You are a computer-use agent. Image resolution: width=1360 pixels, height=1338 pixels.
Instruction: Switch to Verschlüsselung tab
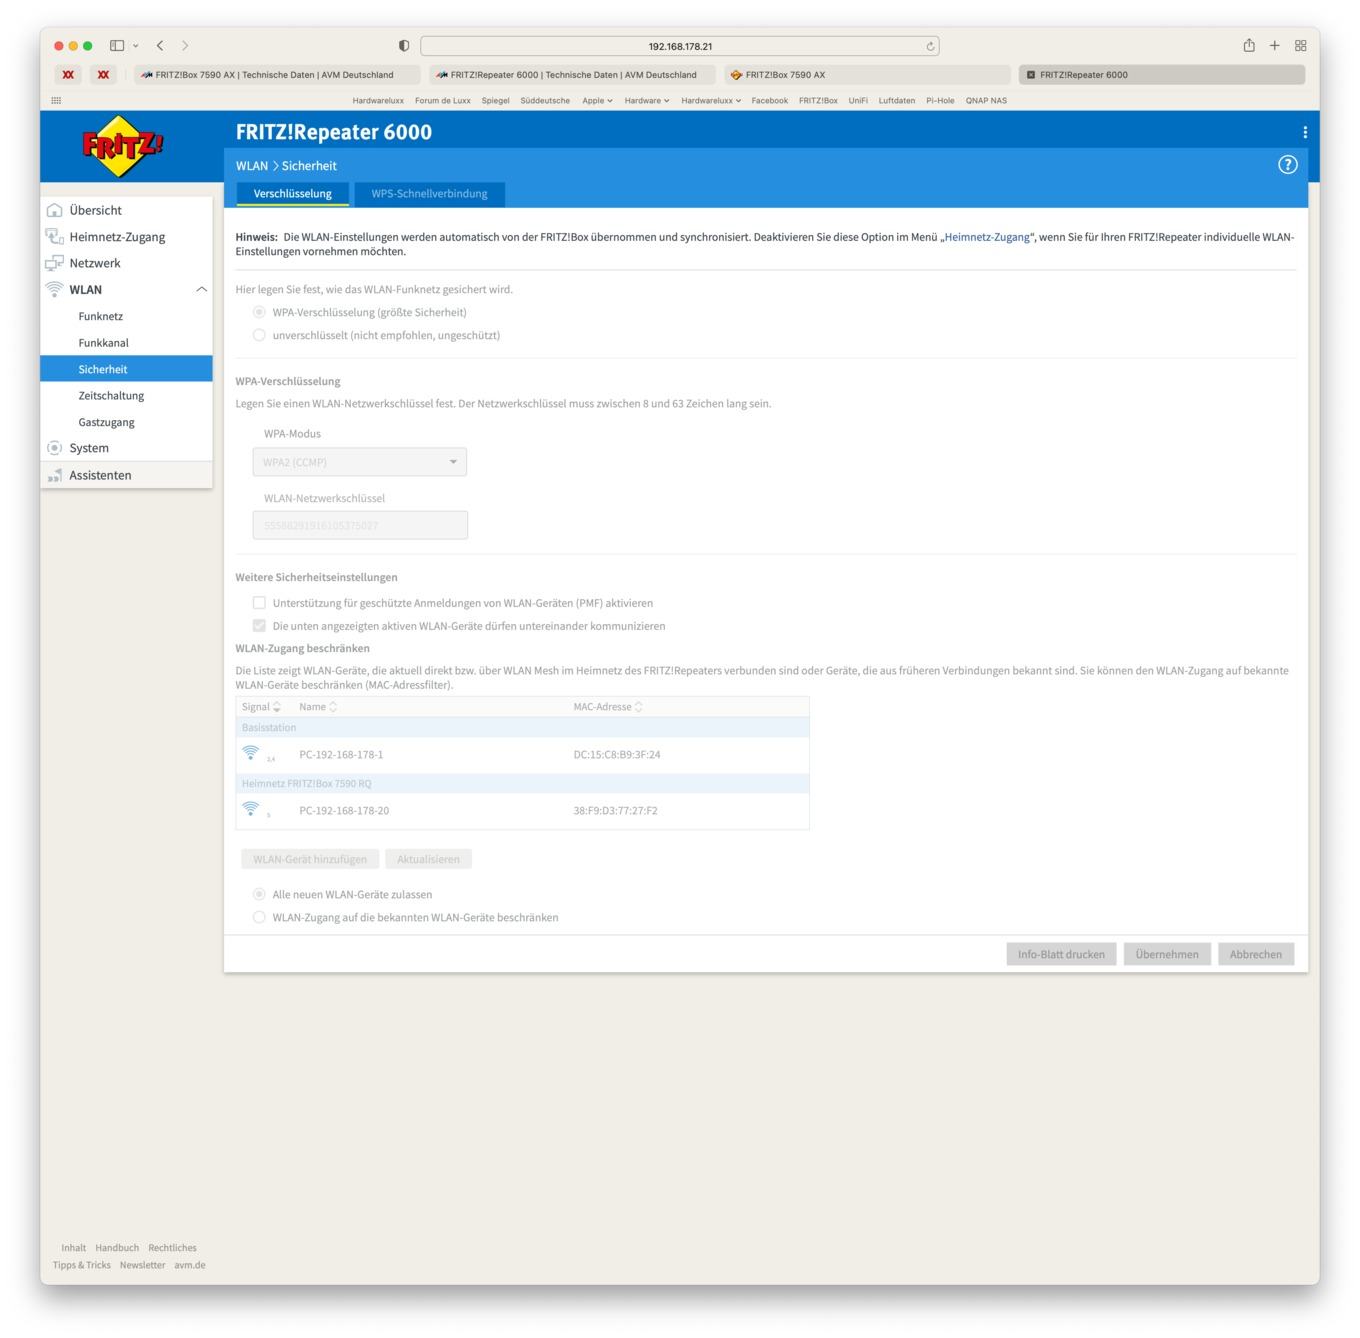[x=292, y=194]
